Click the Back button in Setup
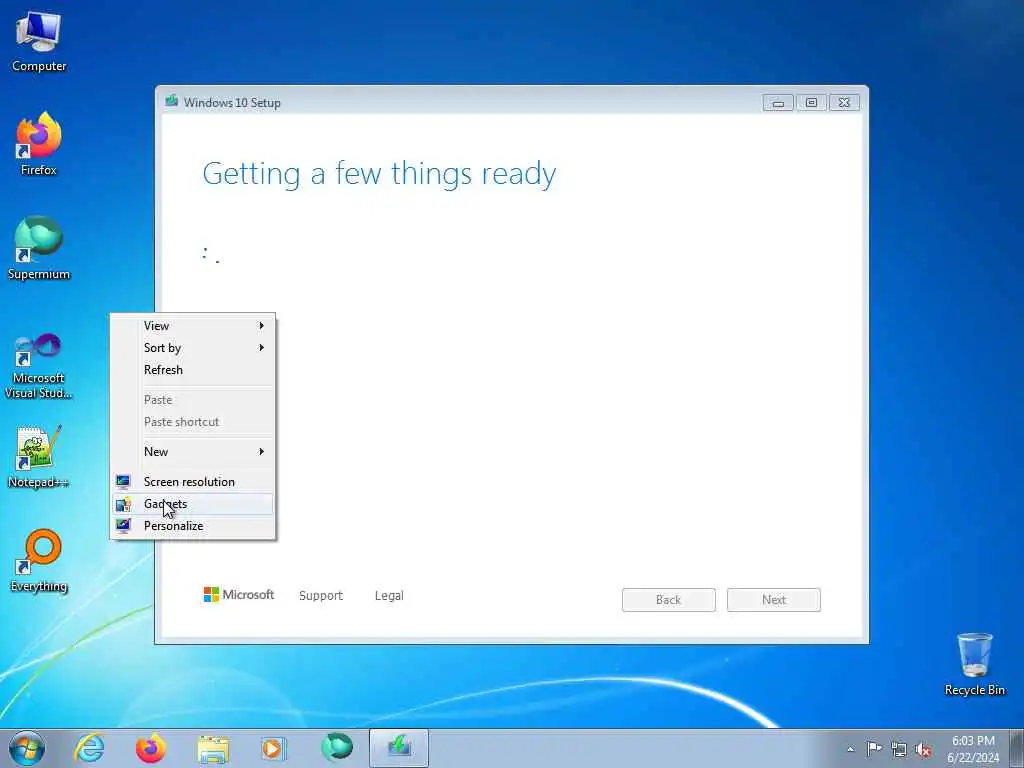This screenshot has height=768, width=1024. tap(669, 600)
